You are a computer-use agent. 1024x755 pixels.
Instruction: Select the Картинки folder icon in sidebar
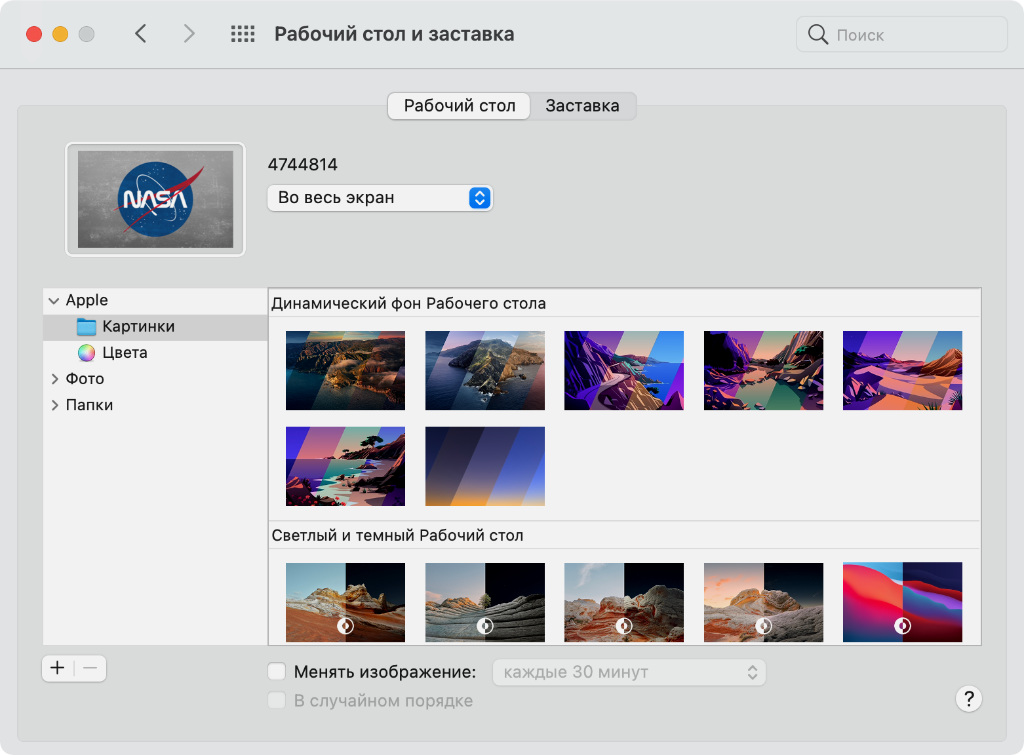pos(86,327)
